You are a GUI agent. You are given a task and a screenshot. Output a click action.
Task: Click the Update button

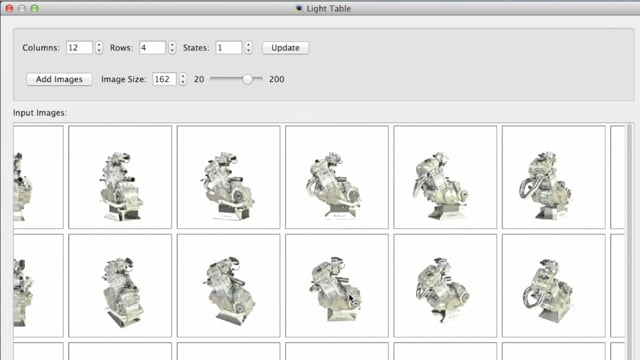click(x=285, y=48)
